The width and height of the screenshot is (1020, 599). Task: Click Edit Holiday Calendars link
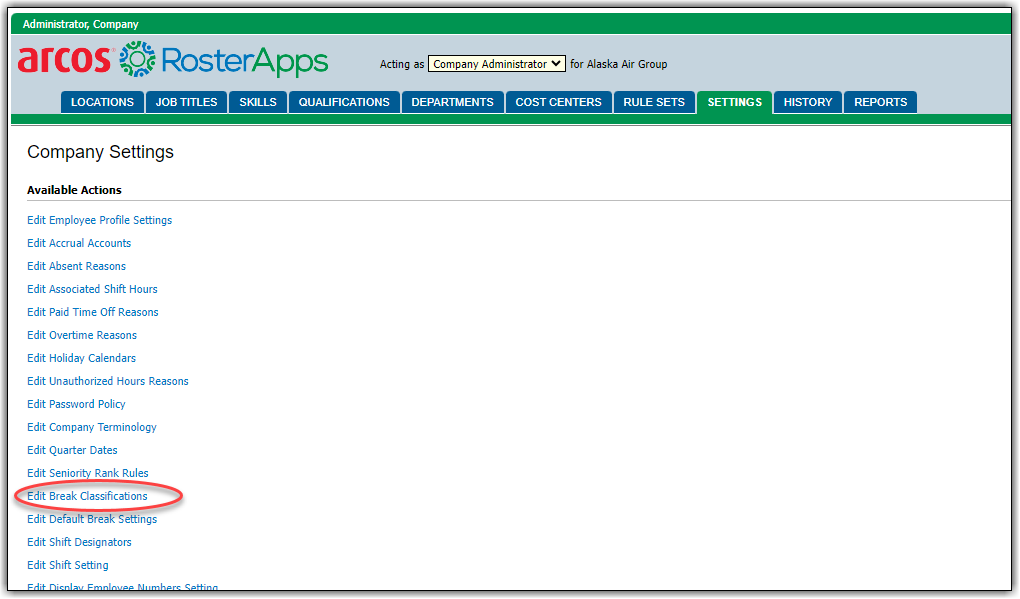point(81,358)
